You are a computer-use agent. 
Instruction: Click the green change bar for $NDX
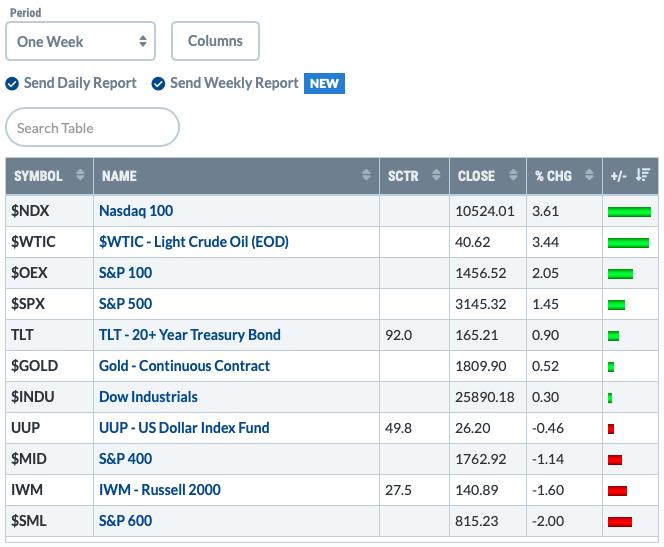[629, 212]
